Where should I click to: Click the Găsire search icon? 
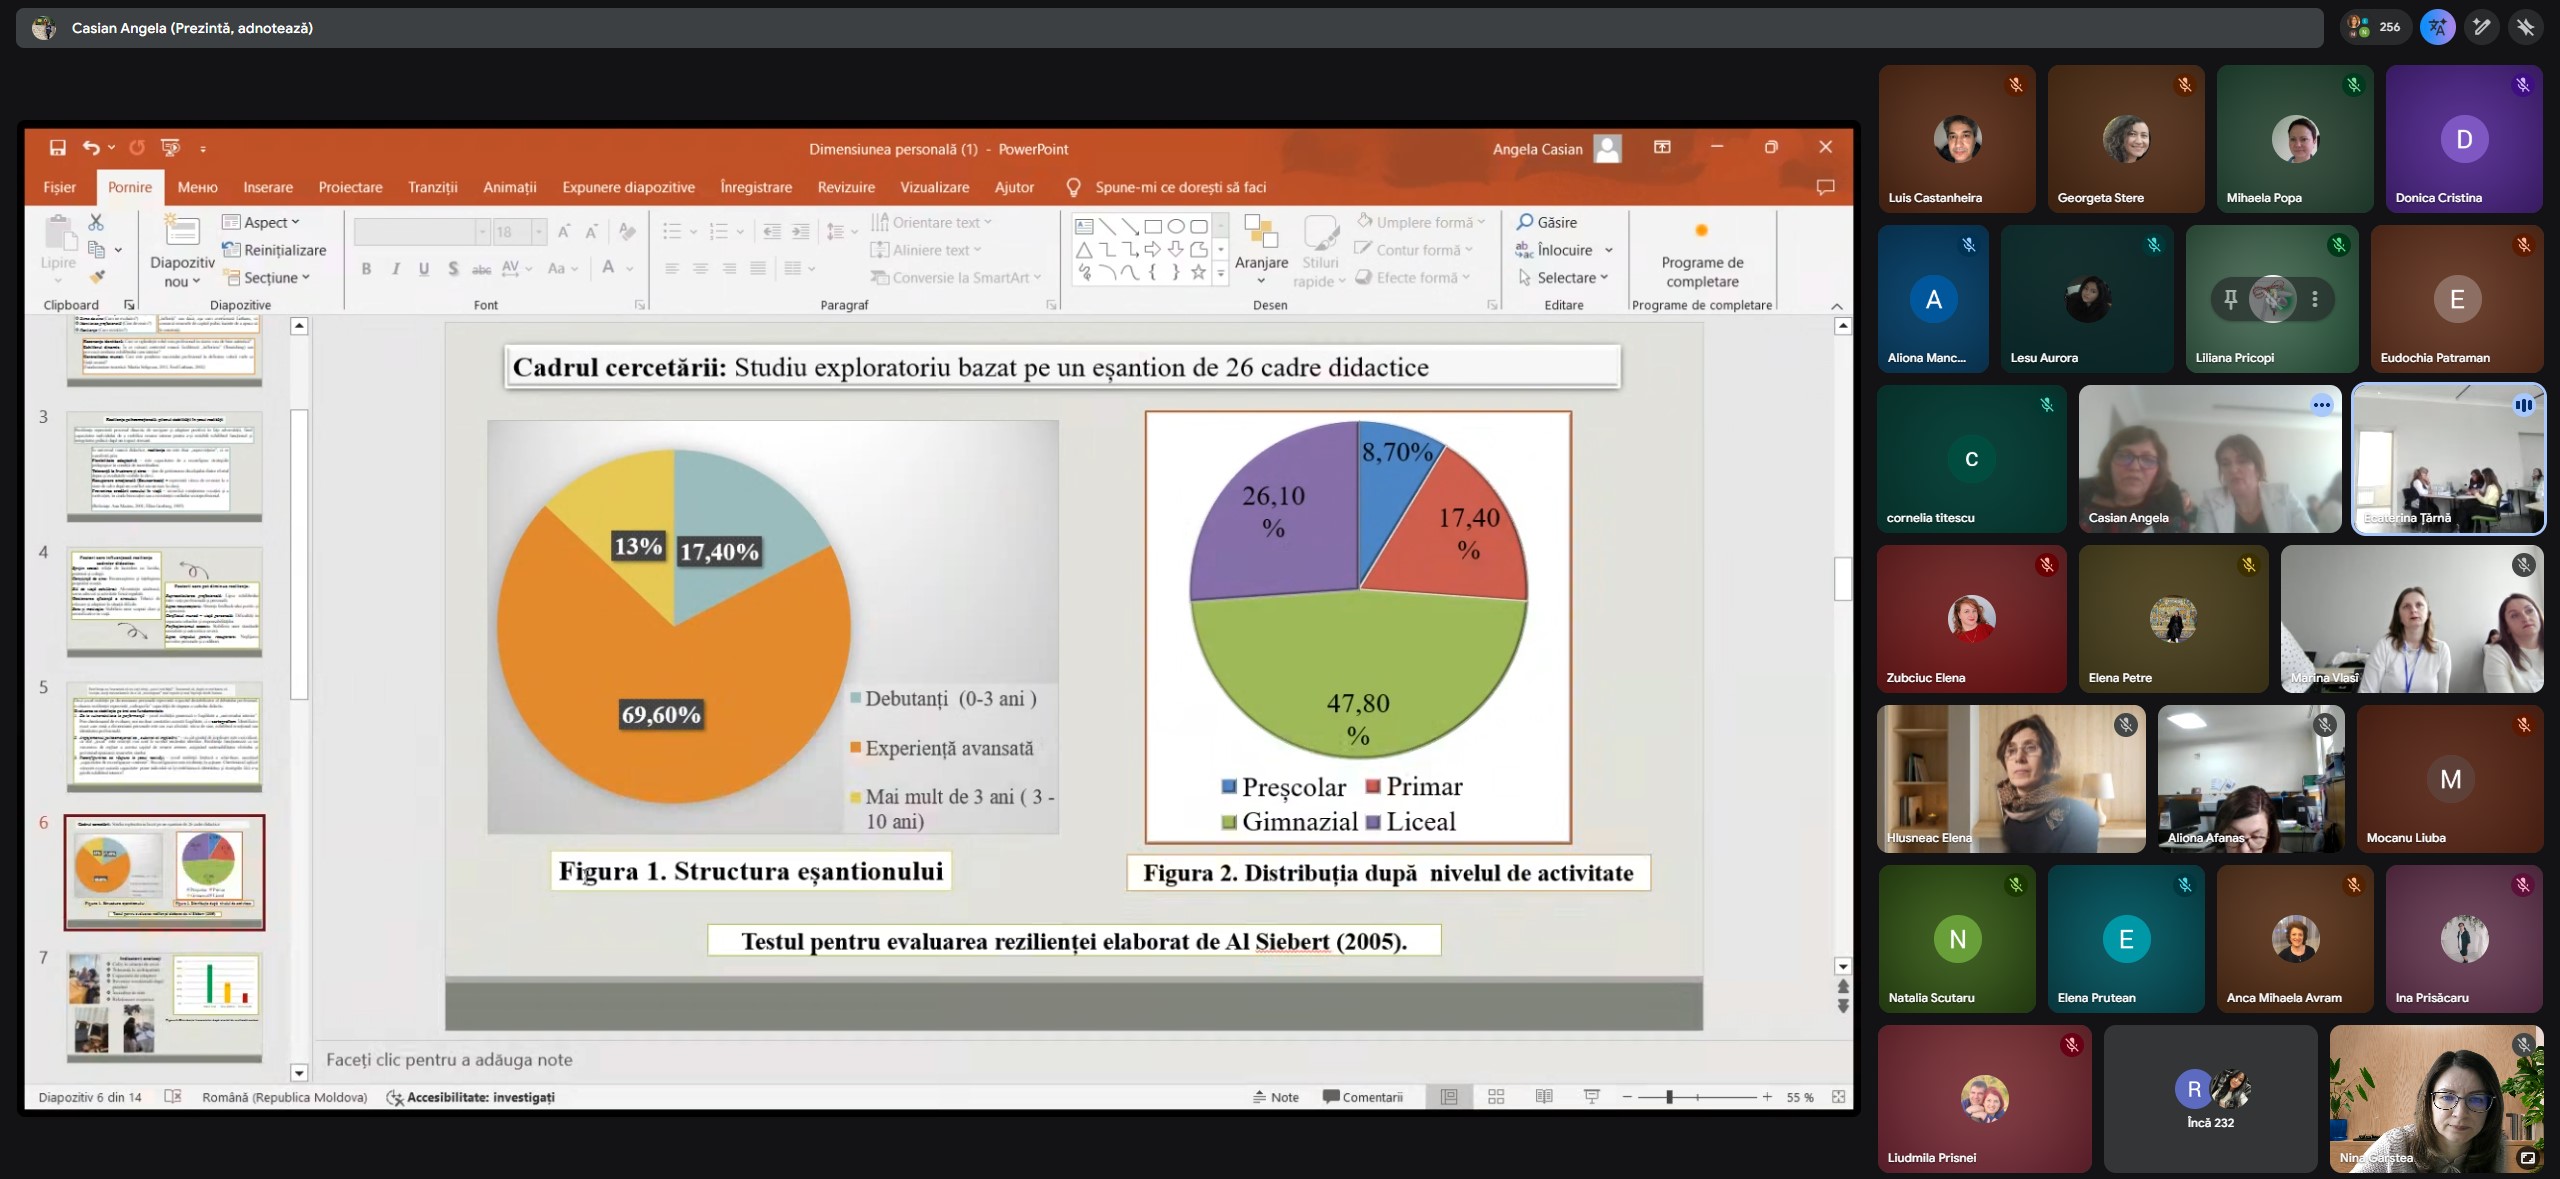coord(1525,222)
